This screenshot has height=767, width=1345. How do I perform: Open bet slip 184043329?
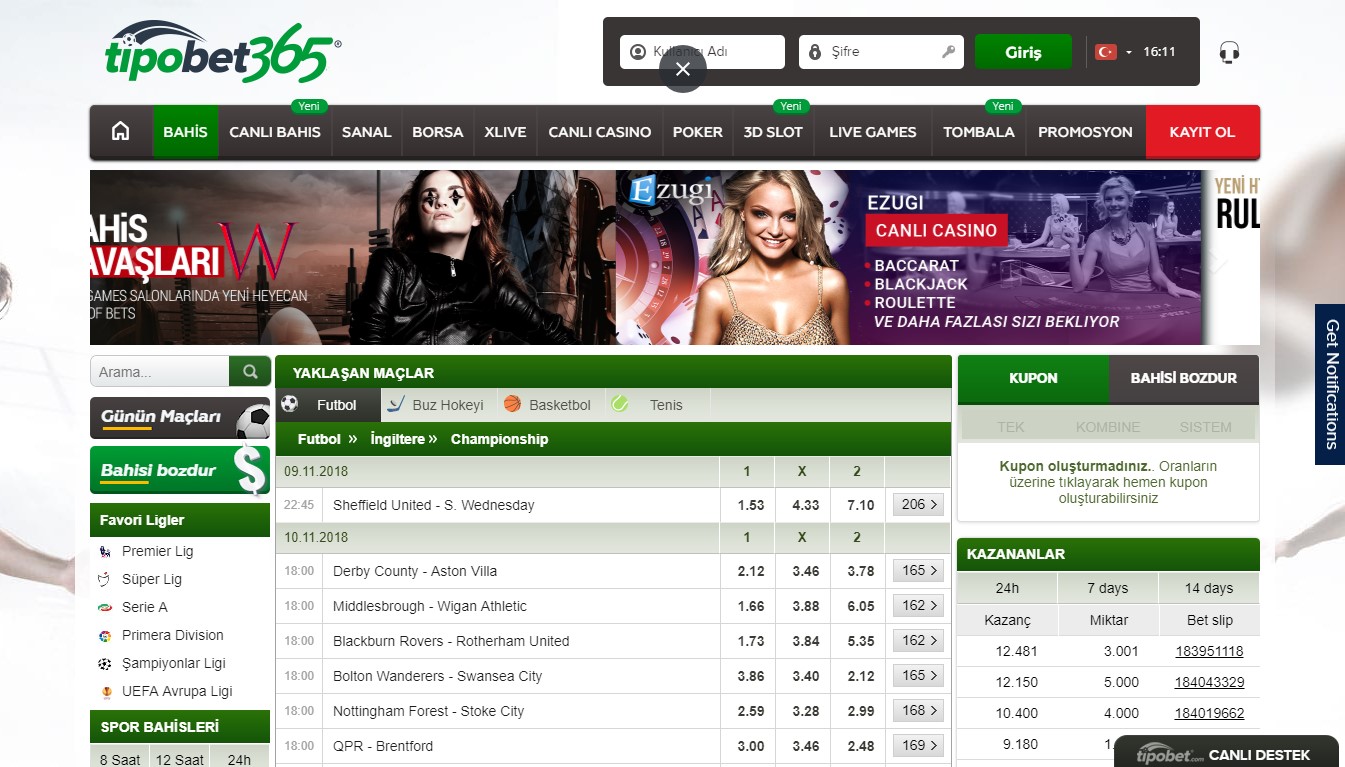tap(1209, 682)
